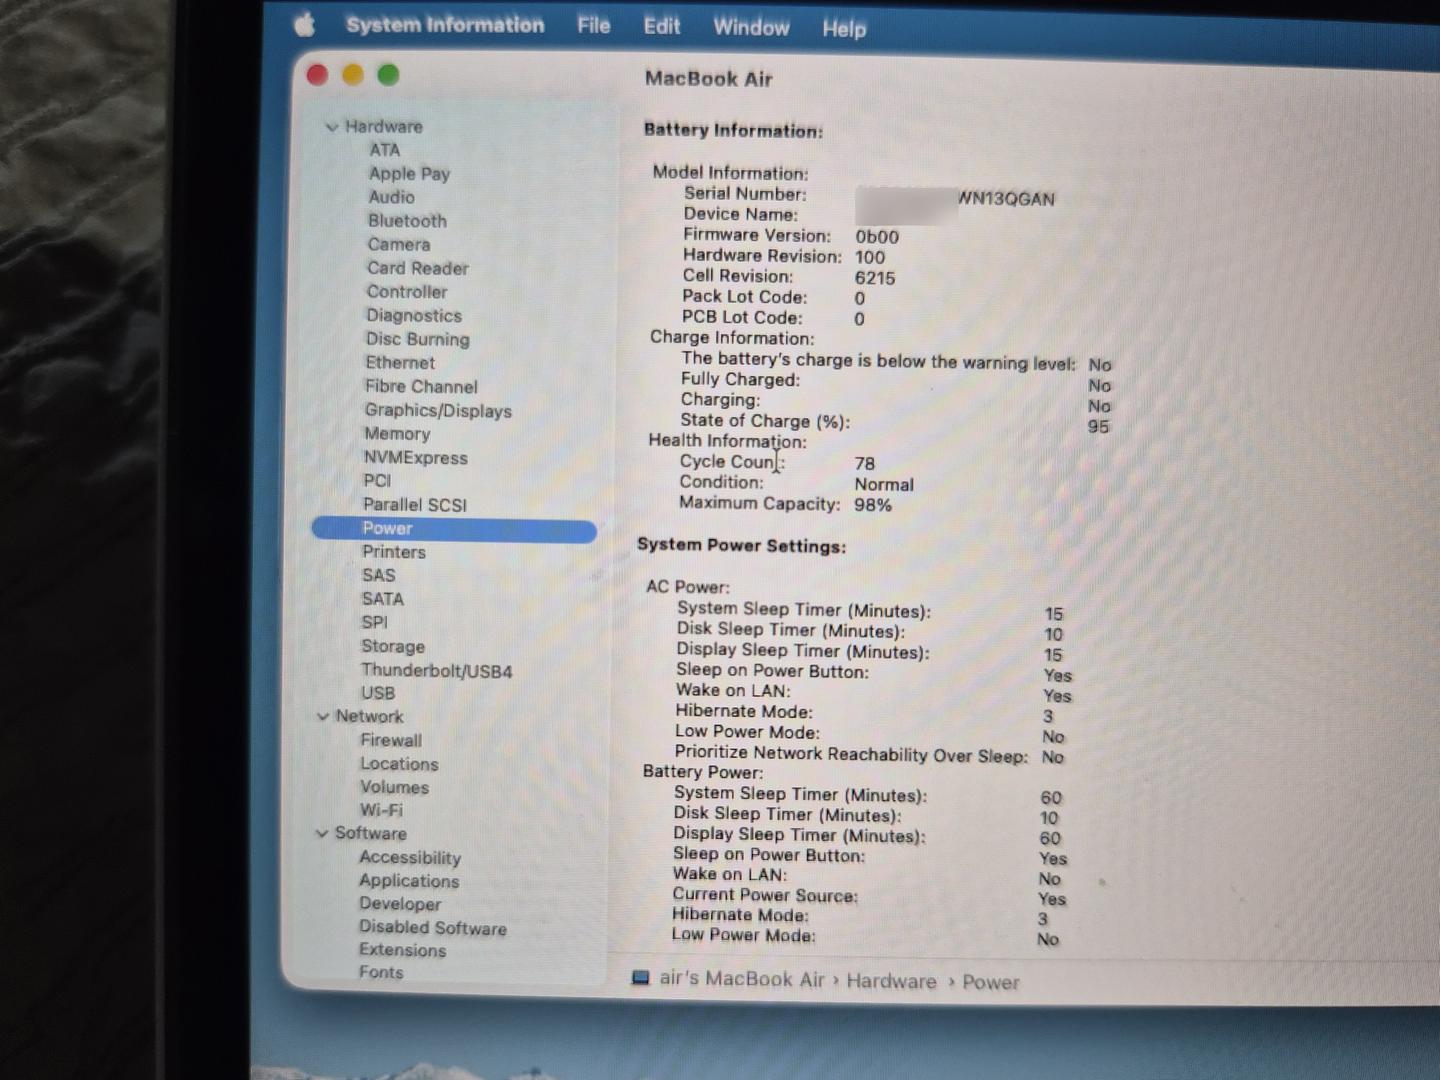Click Hardware in the path bar
The height and width of the screenshot is (1080, 1440).
[891, 982]
